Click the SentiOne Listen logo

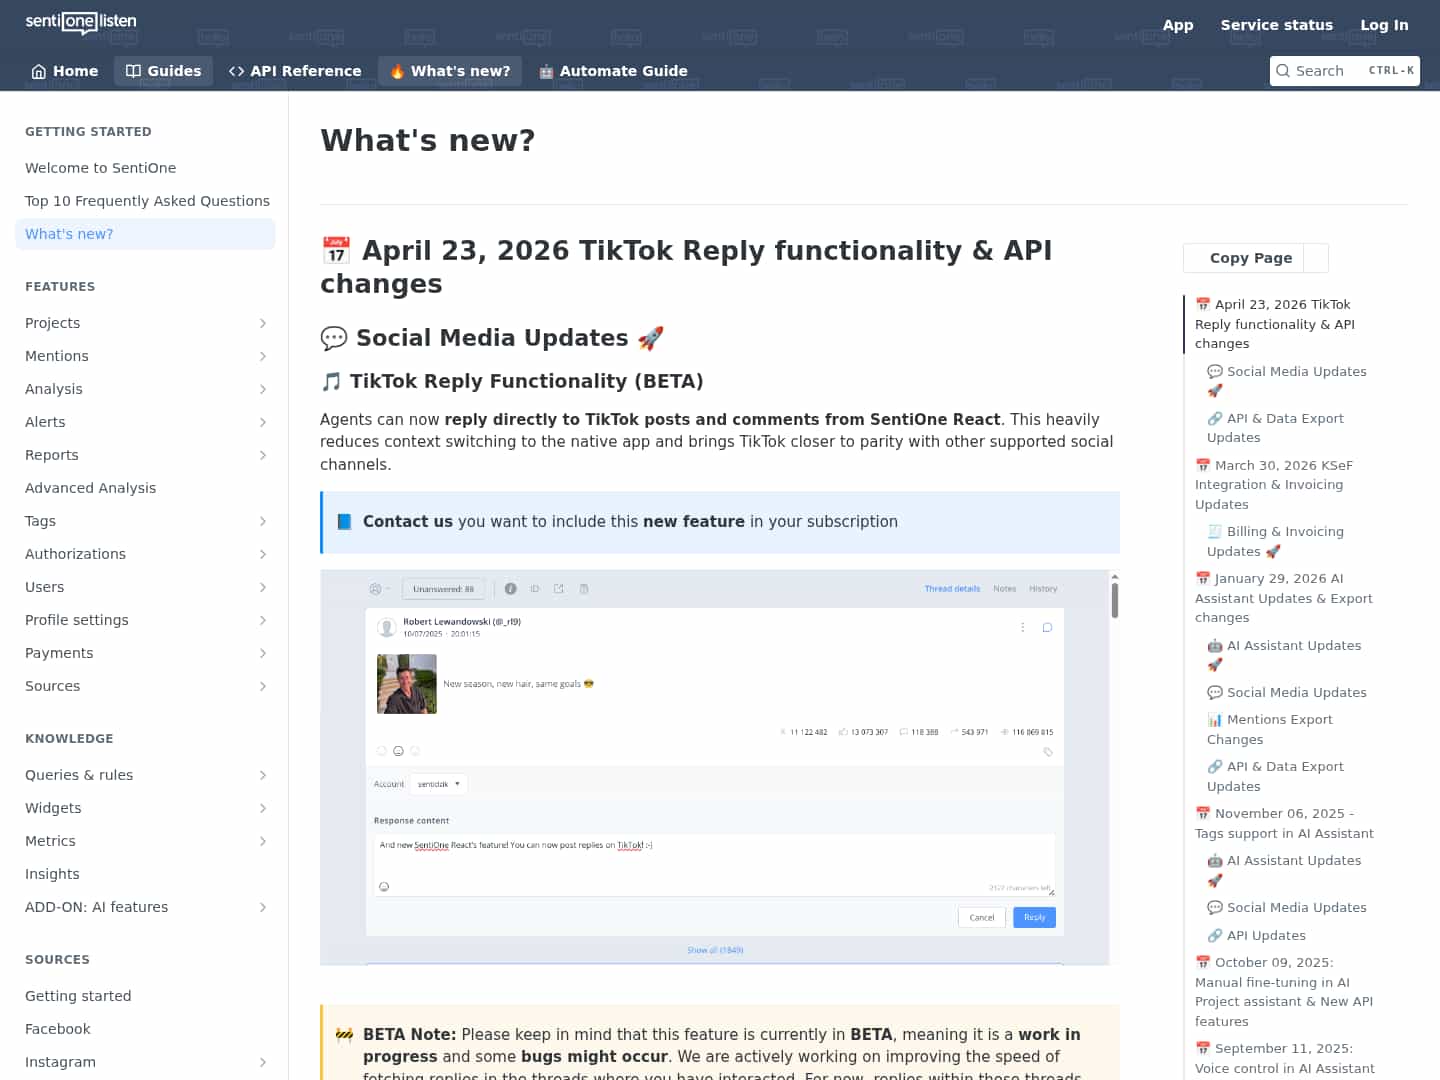point(81,22)
